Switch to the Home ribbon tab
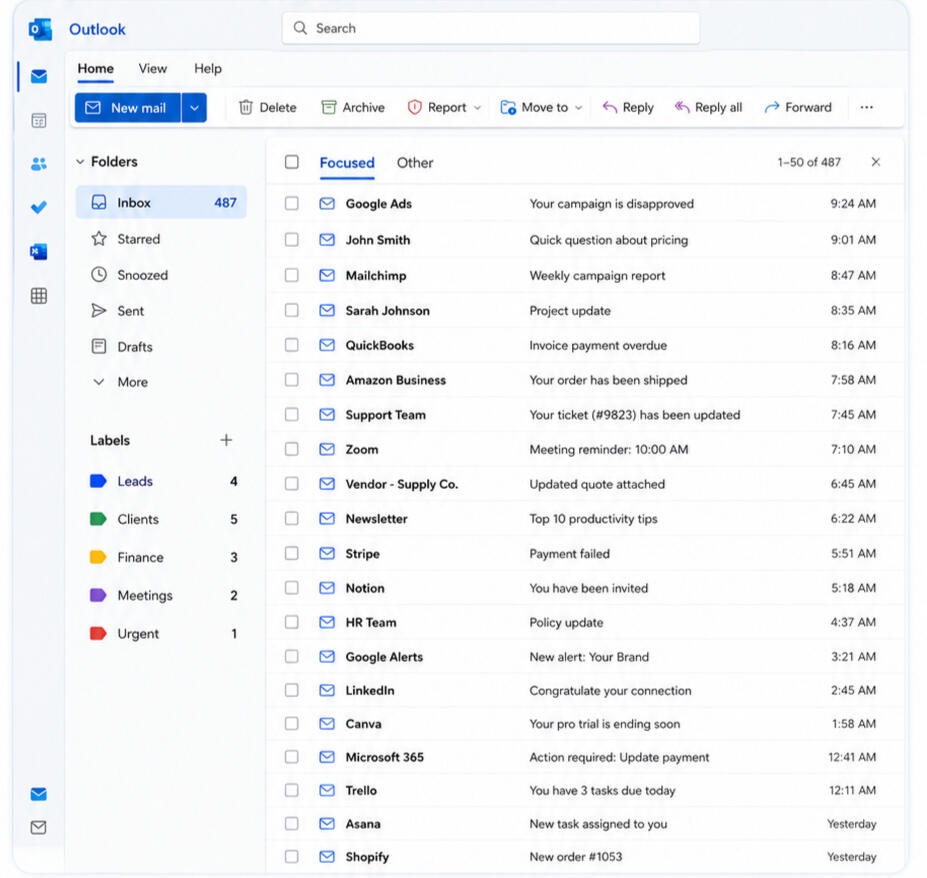This screenshot has height=878, width=927. (x=95, y=69)
